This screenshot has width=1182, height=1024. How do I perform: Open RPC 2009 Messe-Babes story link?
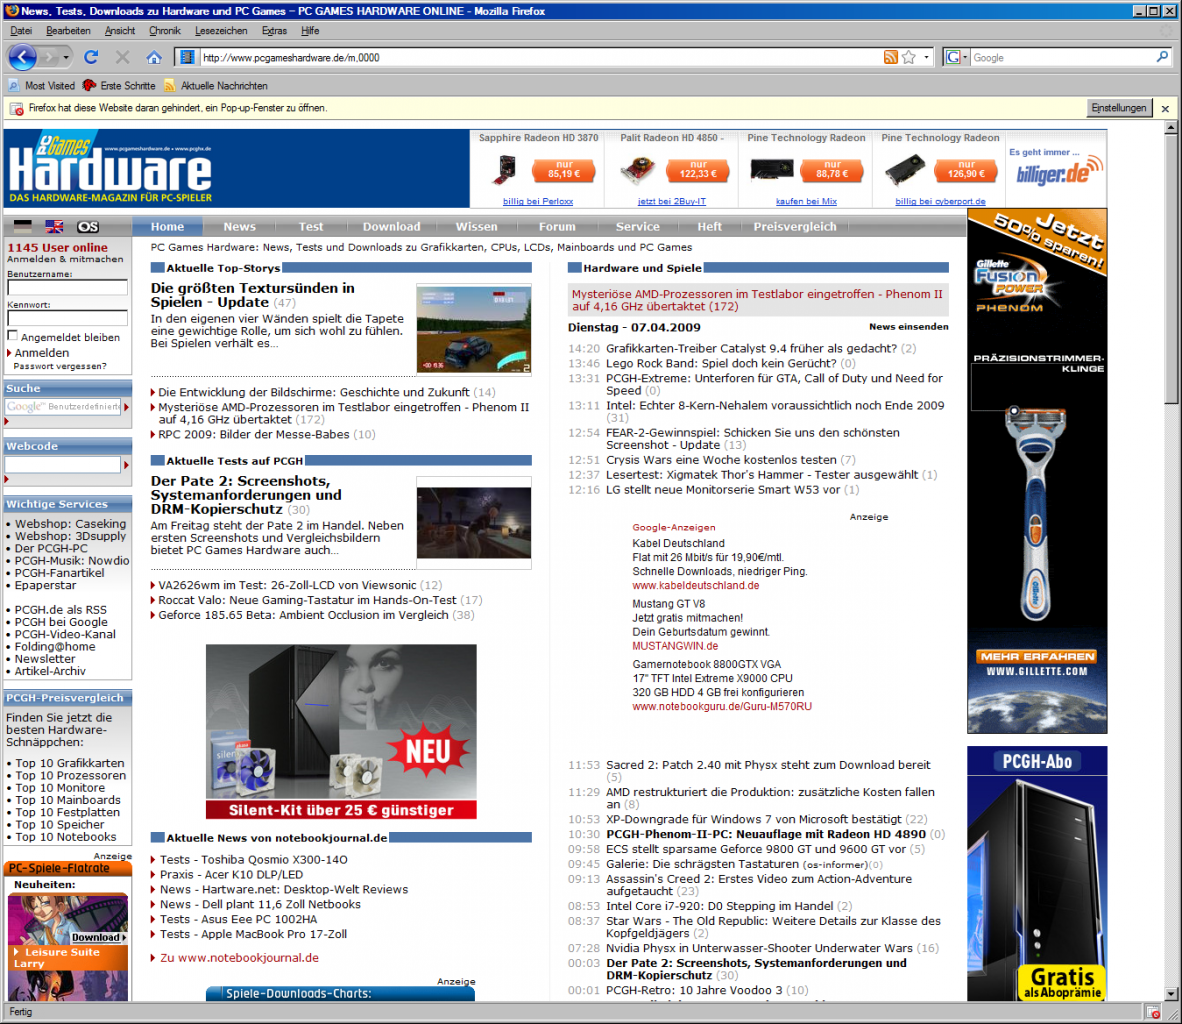click(x=254, y=434)
